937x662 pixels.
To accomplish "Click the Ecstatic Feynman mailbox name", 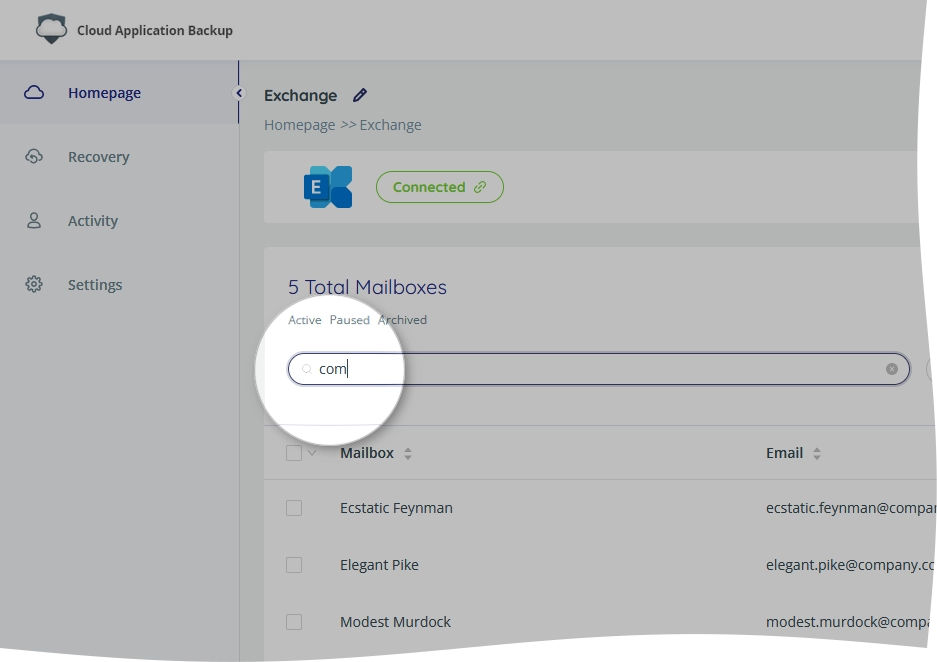I will 396,508.
